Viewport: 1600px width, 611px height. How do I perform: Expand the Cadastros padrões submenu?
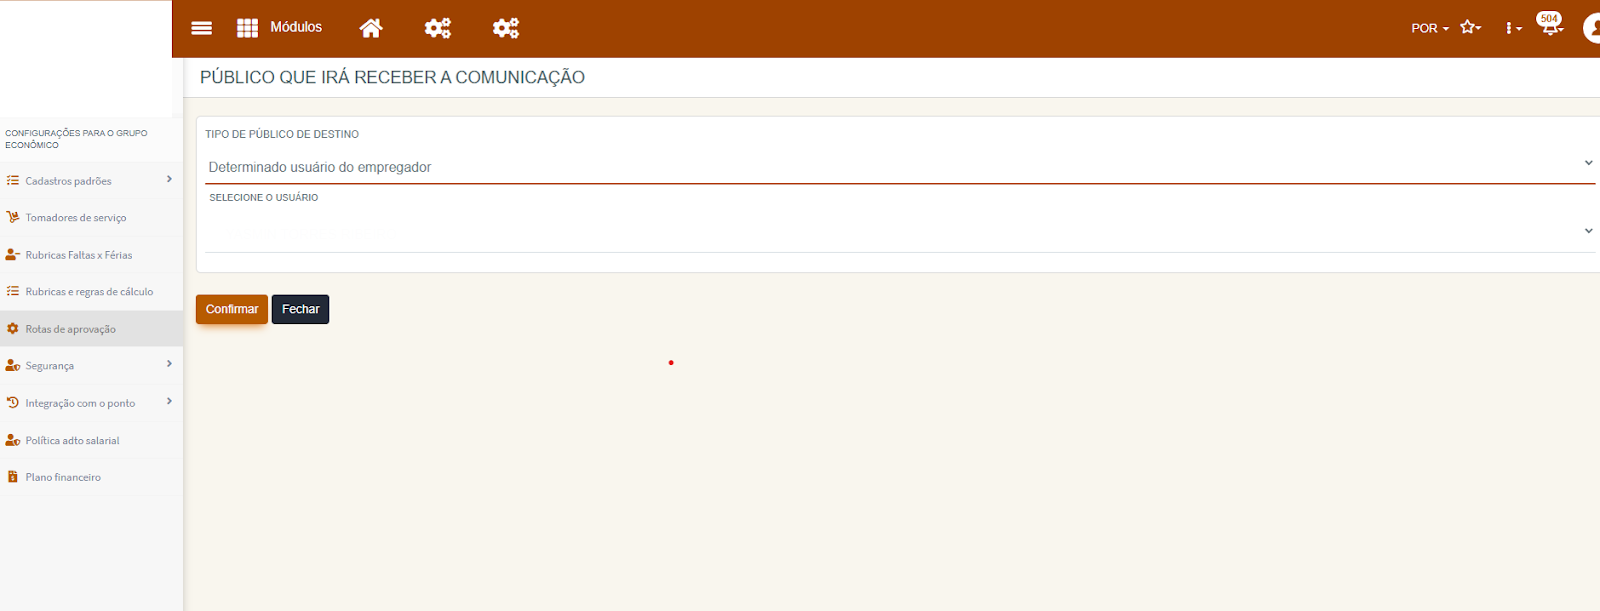pos(91,181)
